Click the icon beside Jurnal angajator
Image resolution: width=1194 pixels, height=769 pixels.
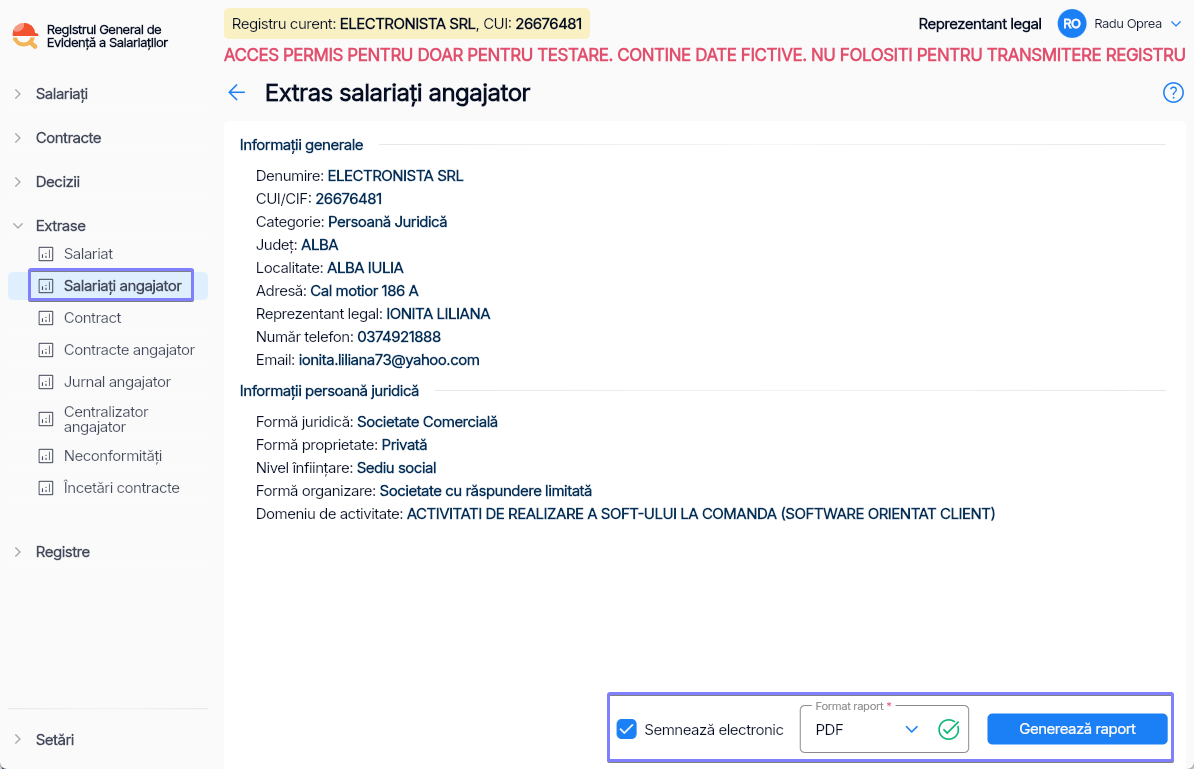[x=46, y=382]
